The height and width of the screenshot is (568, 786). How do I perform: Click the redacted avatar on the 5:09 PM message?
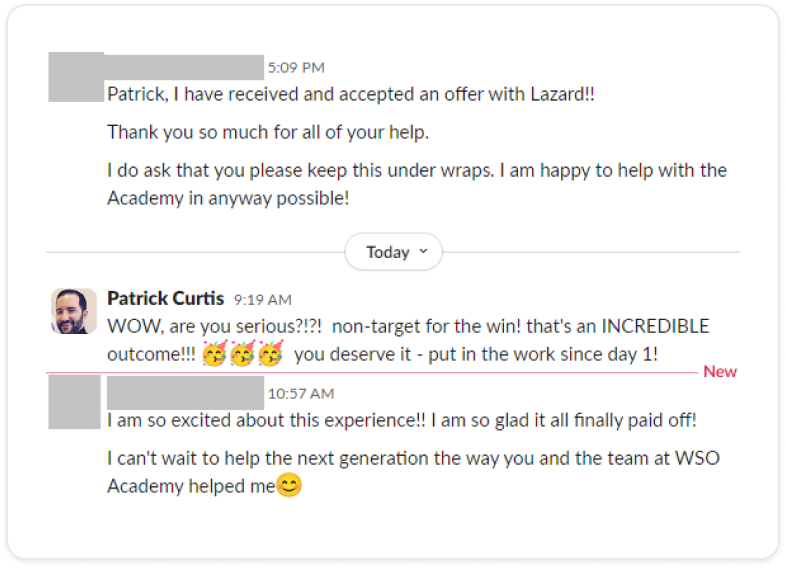coord(75,77)
